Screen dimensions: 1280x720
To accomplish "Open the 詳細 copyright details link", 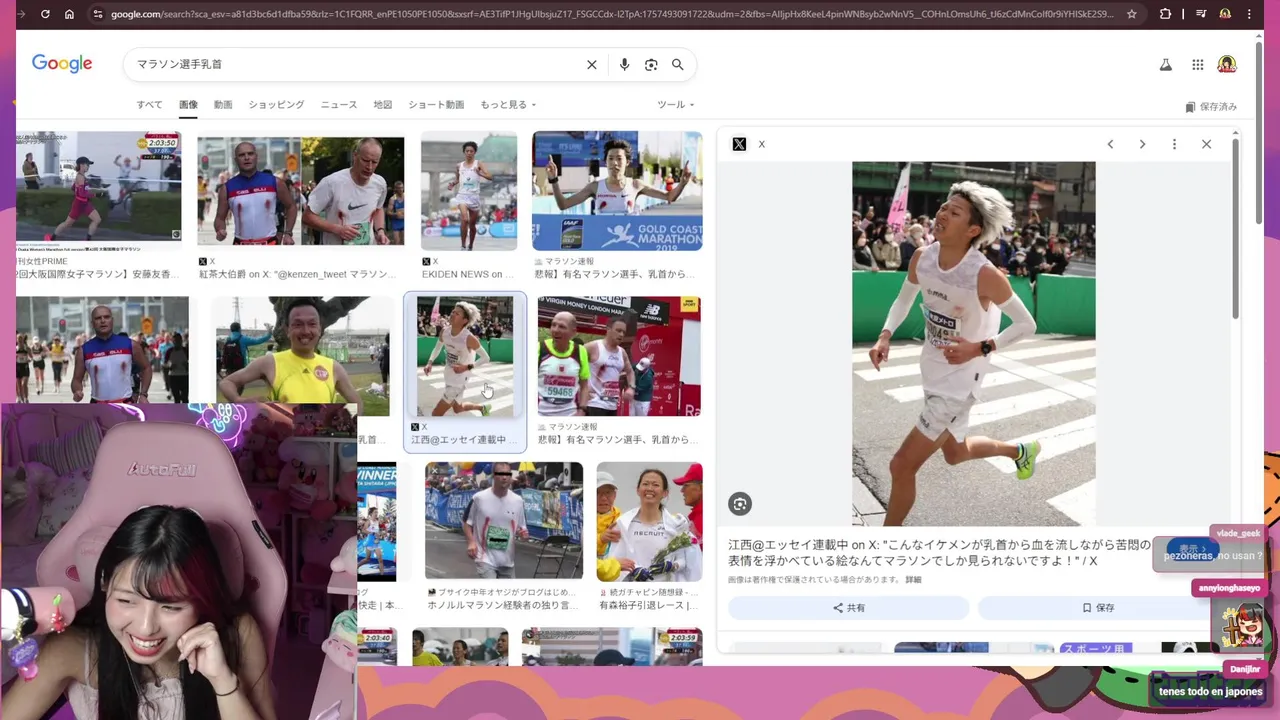I will click(x=913, y=580).
